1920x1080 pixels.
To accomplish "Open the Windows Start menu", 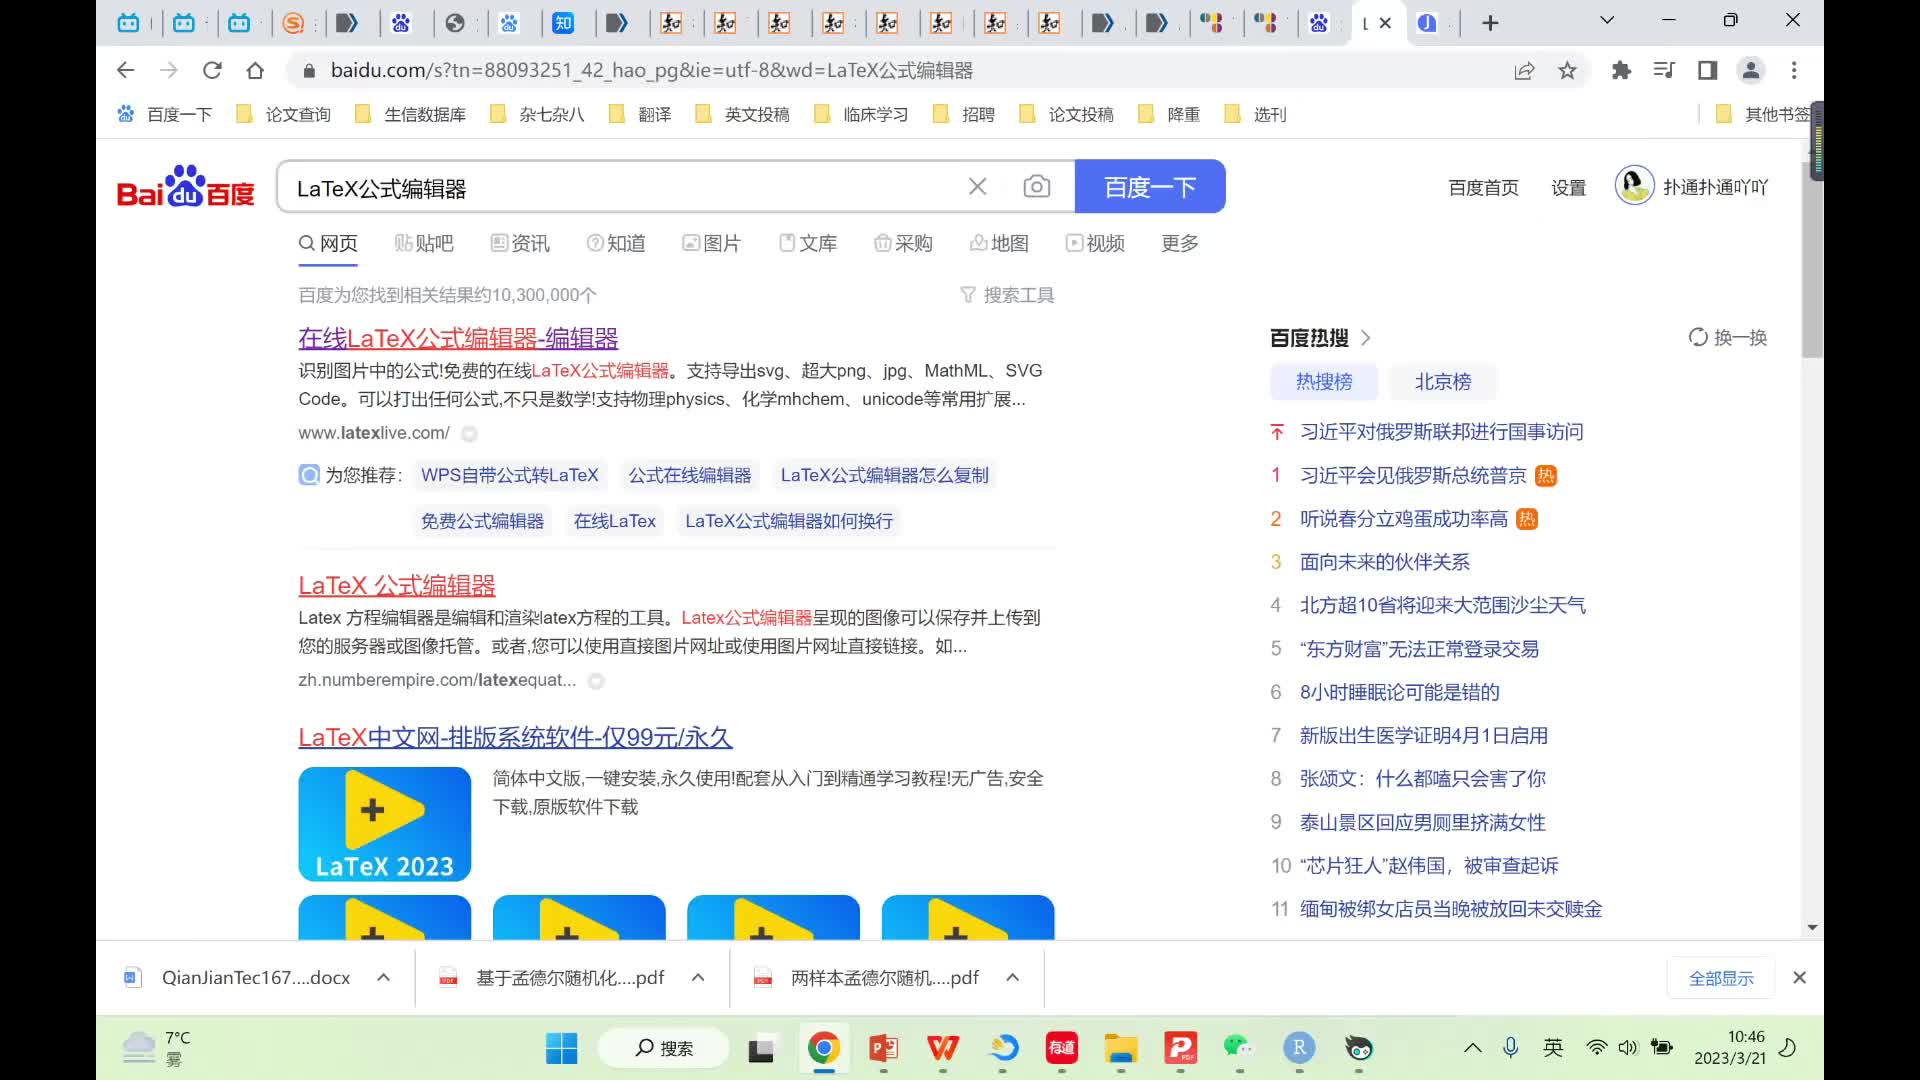I will pyautogui.click(x=561, y=1048).
